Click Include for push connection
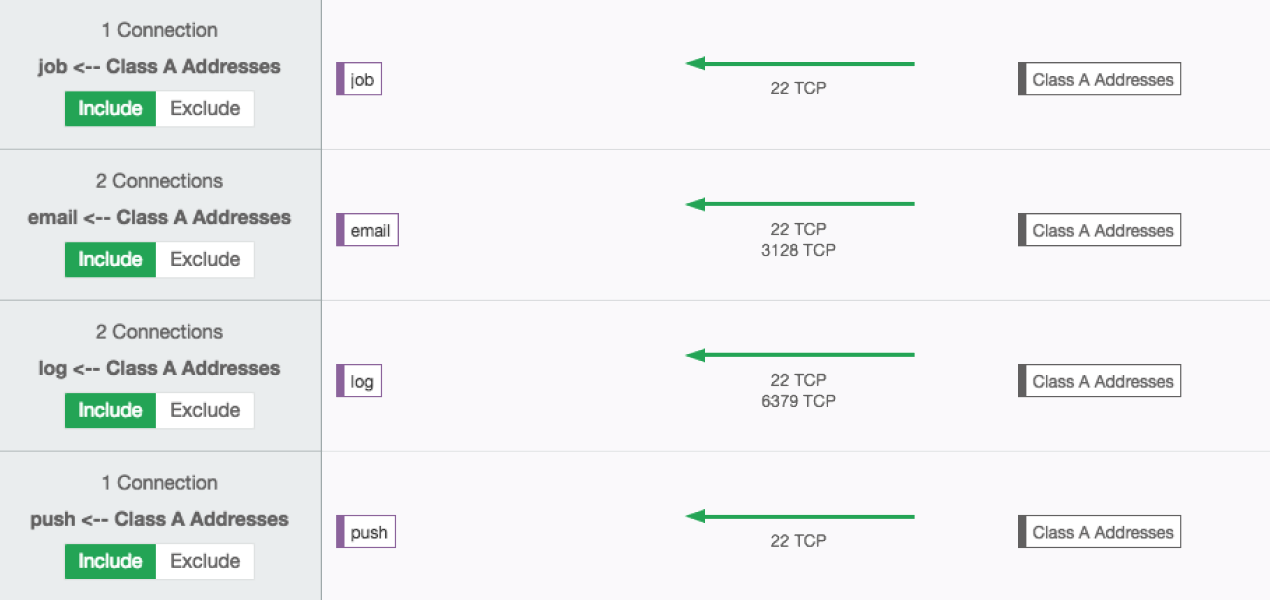 (110, 561)
